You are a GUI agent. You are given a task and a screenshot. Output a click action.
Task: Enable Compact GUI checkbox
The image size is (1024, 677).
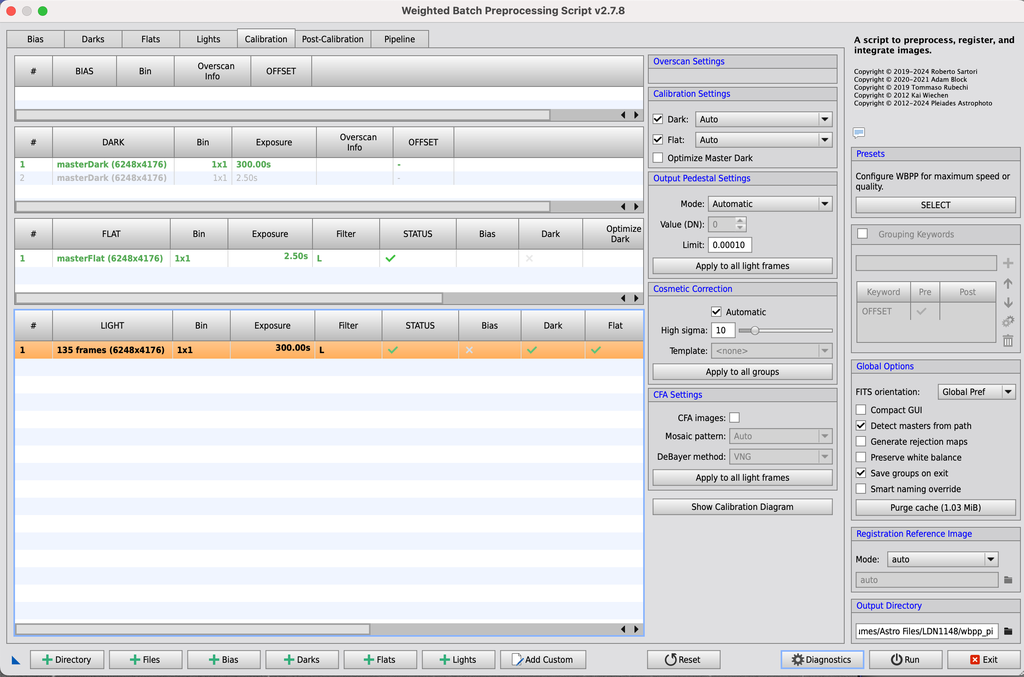point(861,410)
